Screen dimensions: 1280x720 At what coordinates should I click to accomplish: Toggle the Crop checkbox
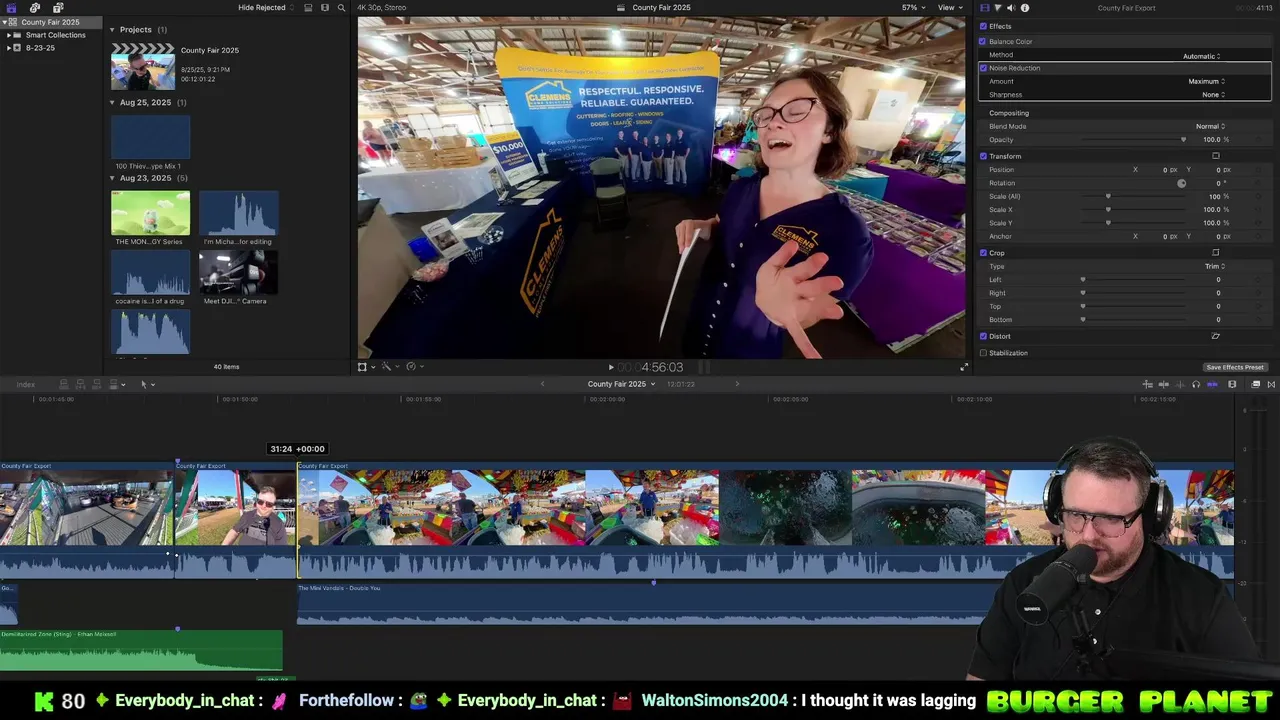983,253
